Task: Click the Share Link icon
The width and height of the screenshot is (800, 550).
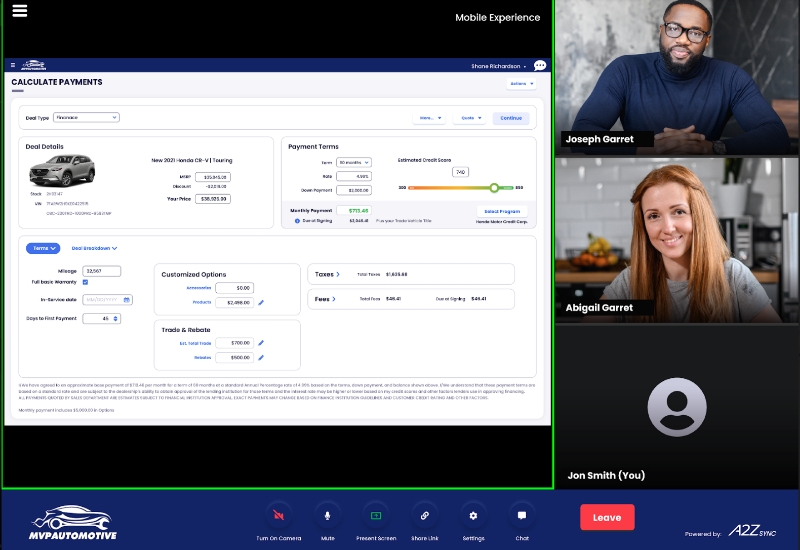Action: pyautogui.click(x=425, y=516)
